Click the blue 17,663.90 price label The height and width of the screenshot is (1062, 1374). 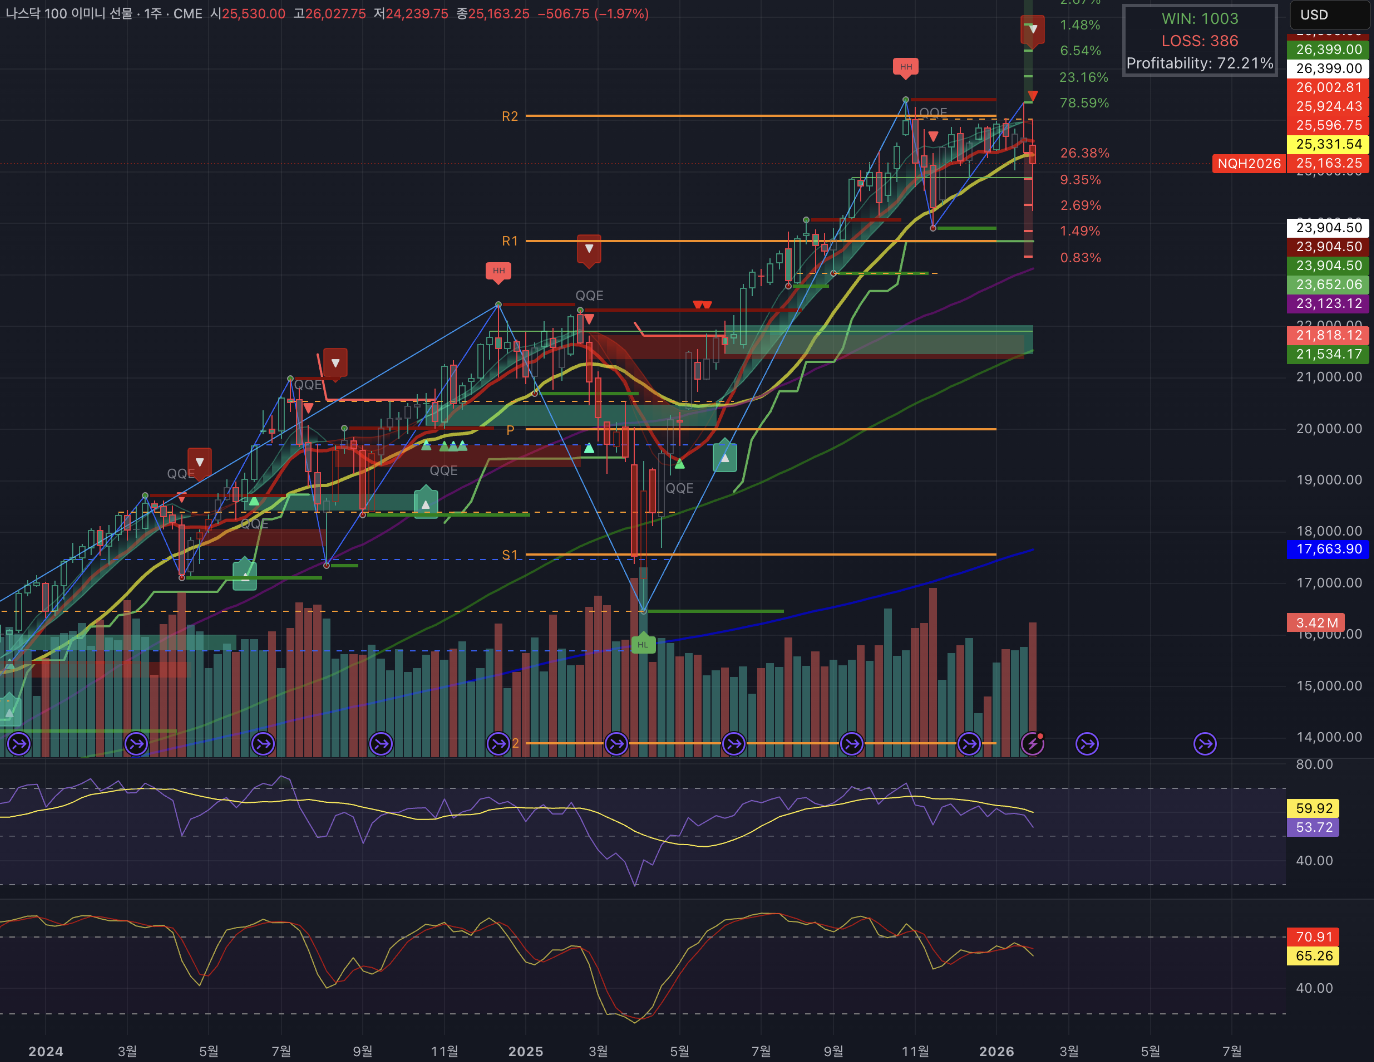click(1328, 549)
